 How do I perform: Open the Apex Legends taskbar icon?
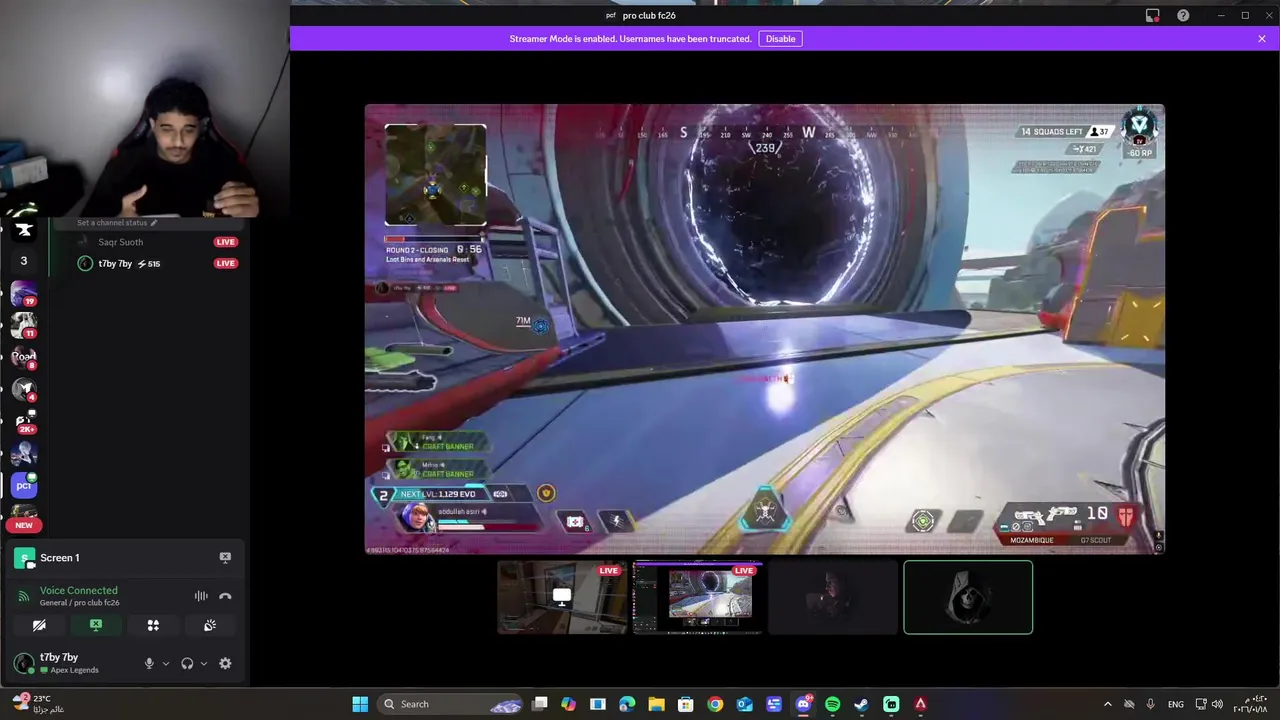(921, 704)
